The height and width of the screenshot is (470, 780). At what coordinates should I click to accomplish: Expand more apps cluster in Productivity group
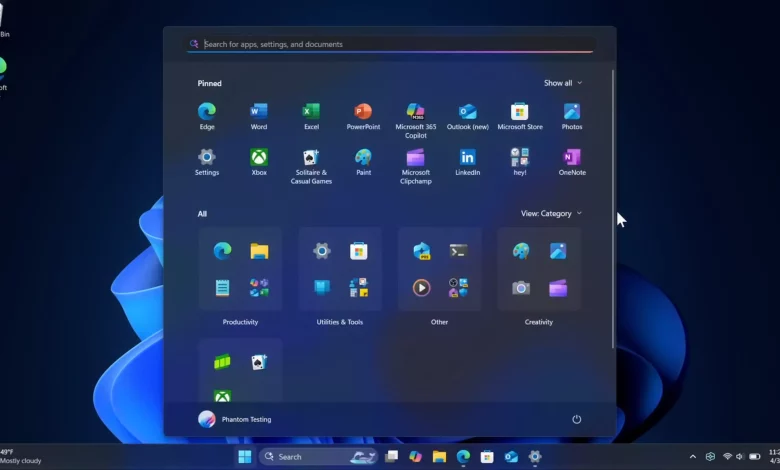click(x=259, y=287)
